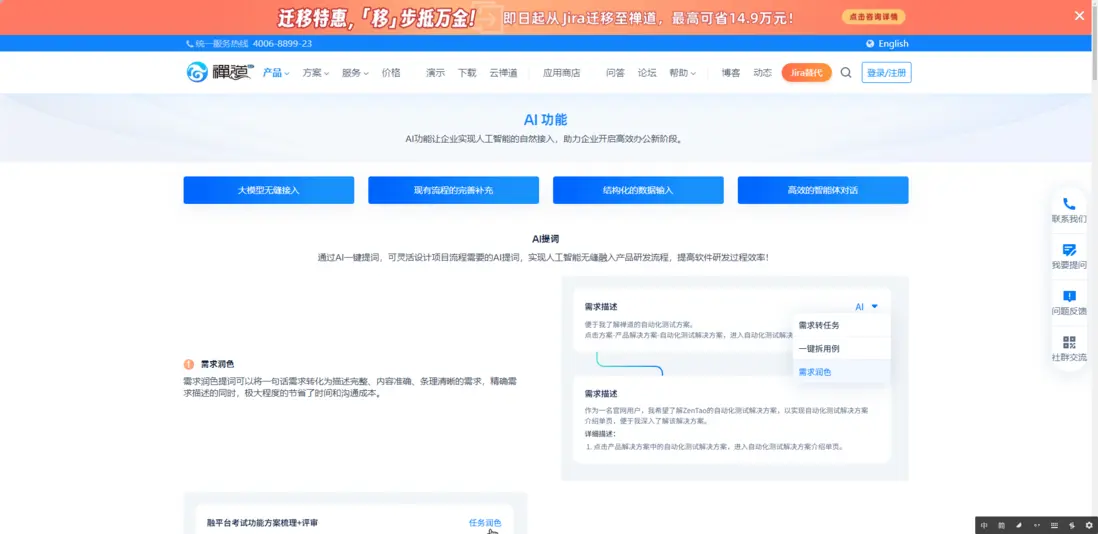
Task: Click the globe icon beside English
Action: [870, 43]
